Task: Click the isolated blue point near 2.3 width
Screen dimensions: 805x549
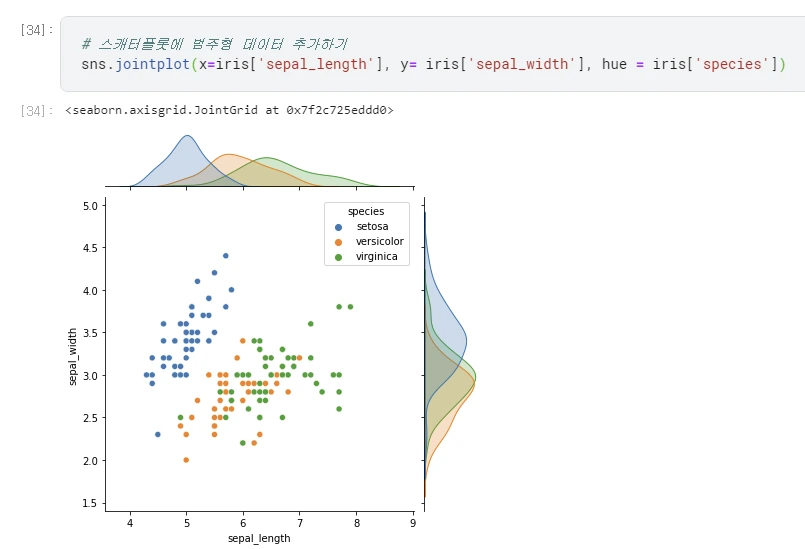Action: (x=158, y=434)
